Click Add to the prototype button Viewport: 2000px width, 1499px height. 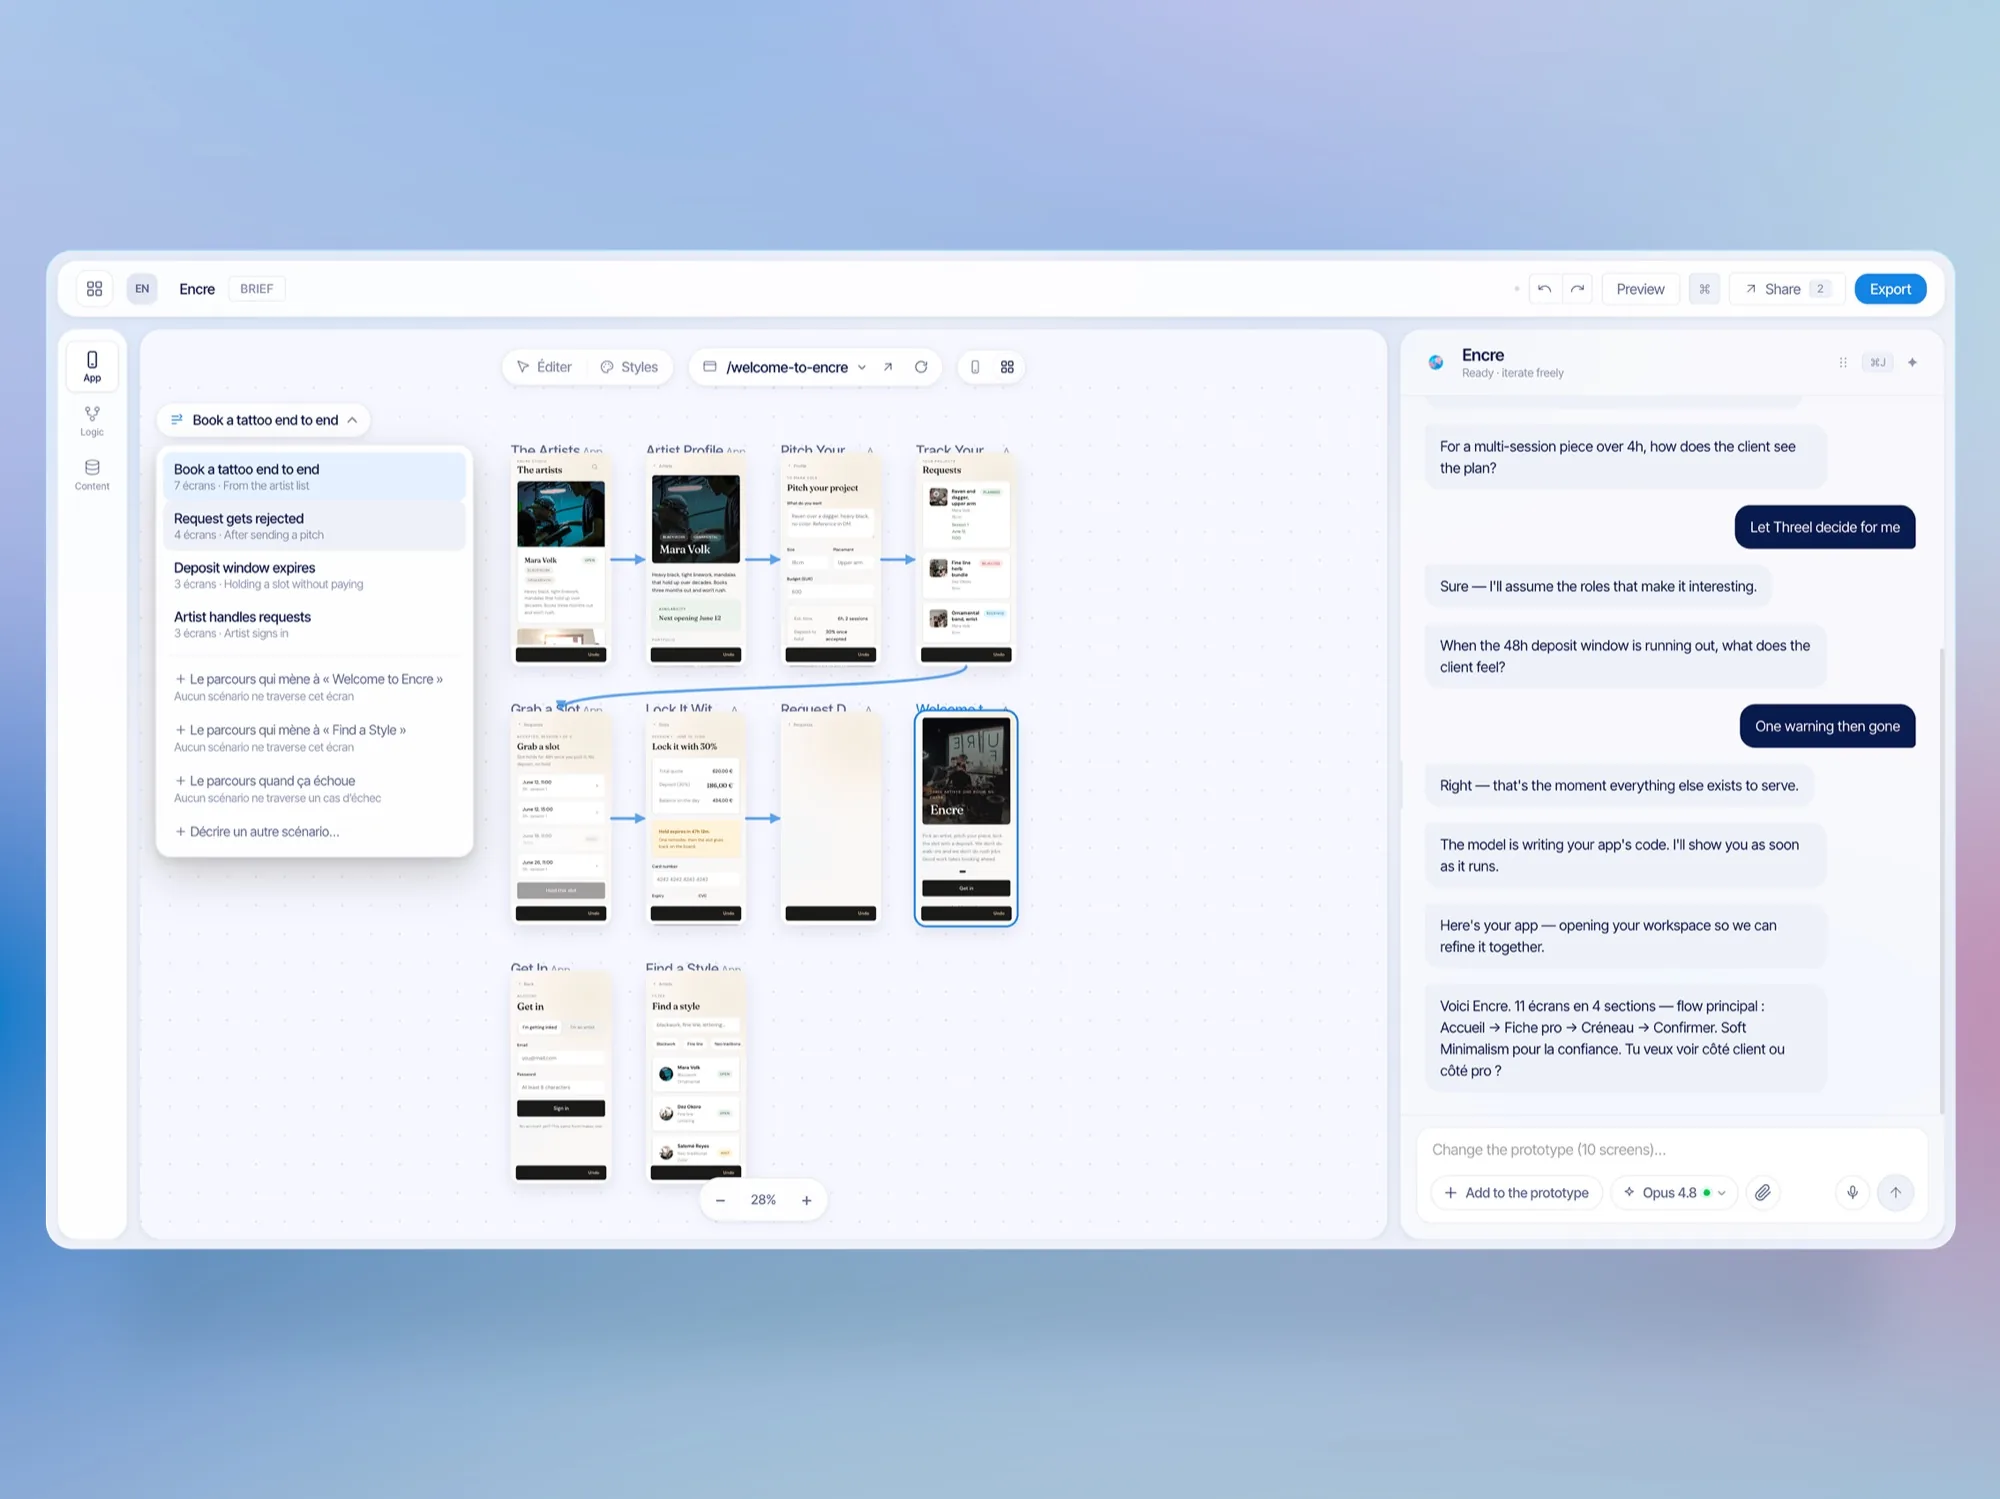(1517, 1193)
